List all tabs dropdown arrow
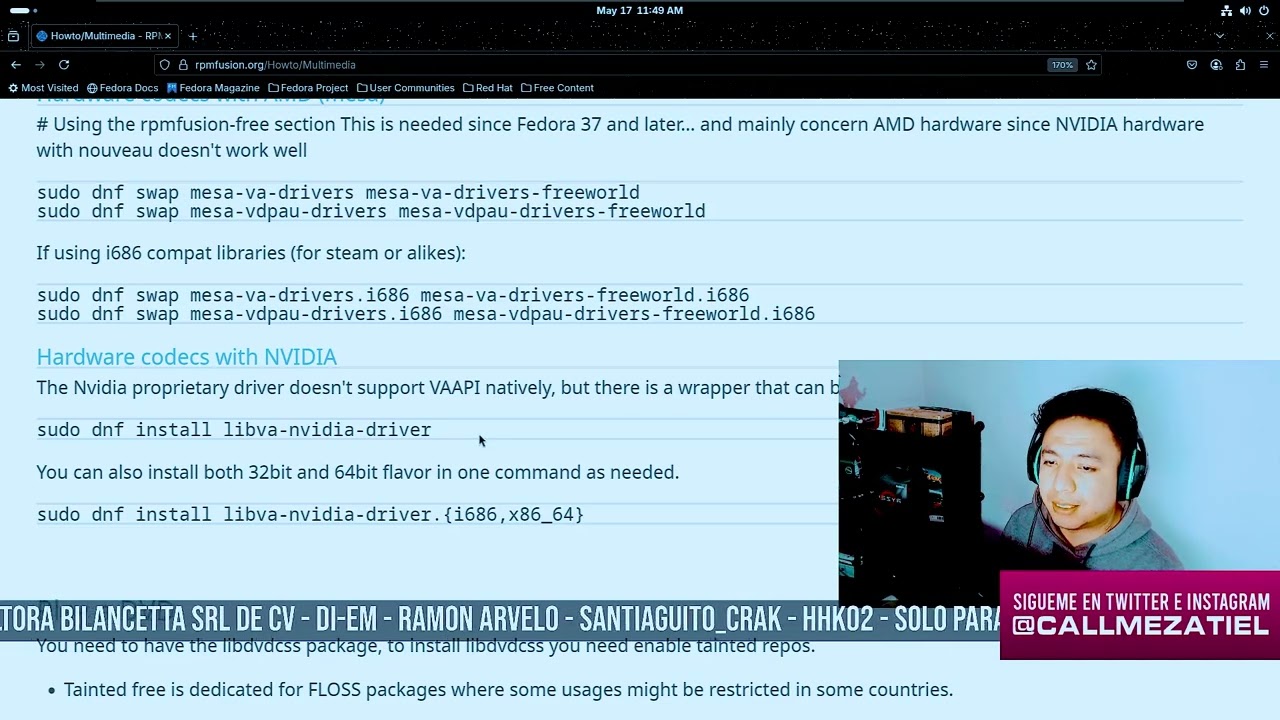The image size is (1280, 720). pos(1219,36)
